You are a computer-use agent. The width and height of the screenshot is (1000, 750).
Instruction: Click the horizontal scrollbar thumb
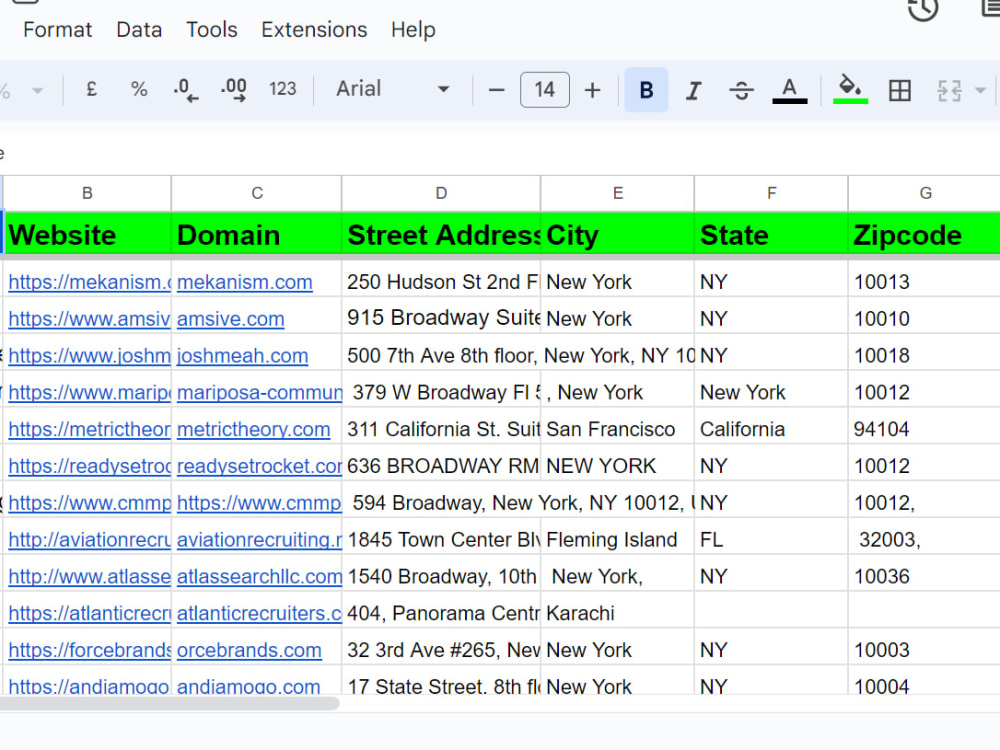click(x=169, y=703)
